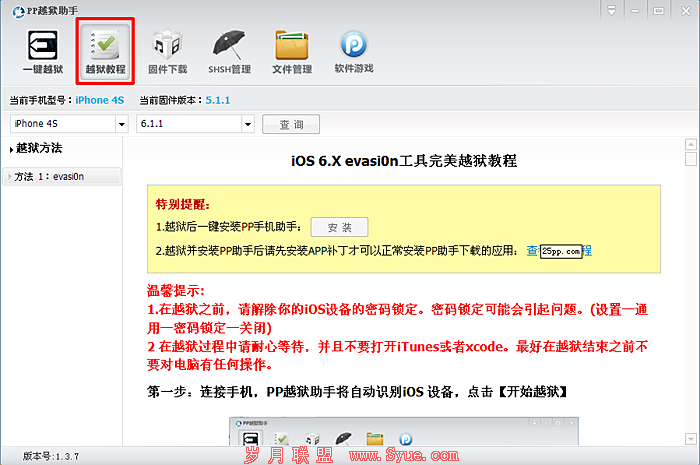
Task: Click the scrollbar down arrow
Action: click(691, 439)
